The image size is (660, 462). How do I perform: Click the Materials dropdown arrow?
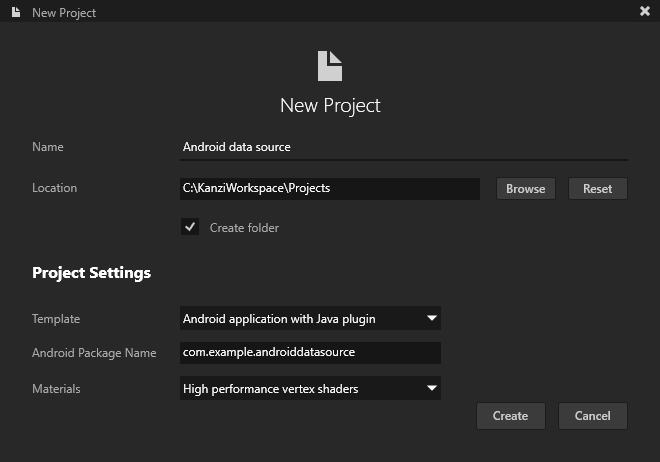coord(431,388)
